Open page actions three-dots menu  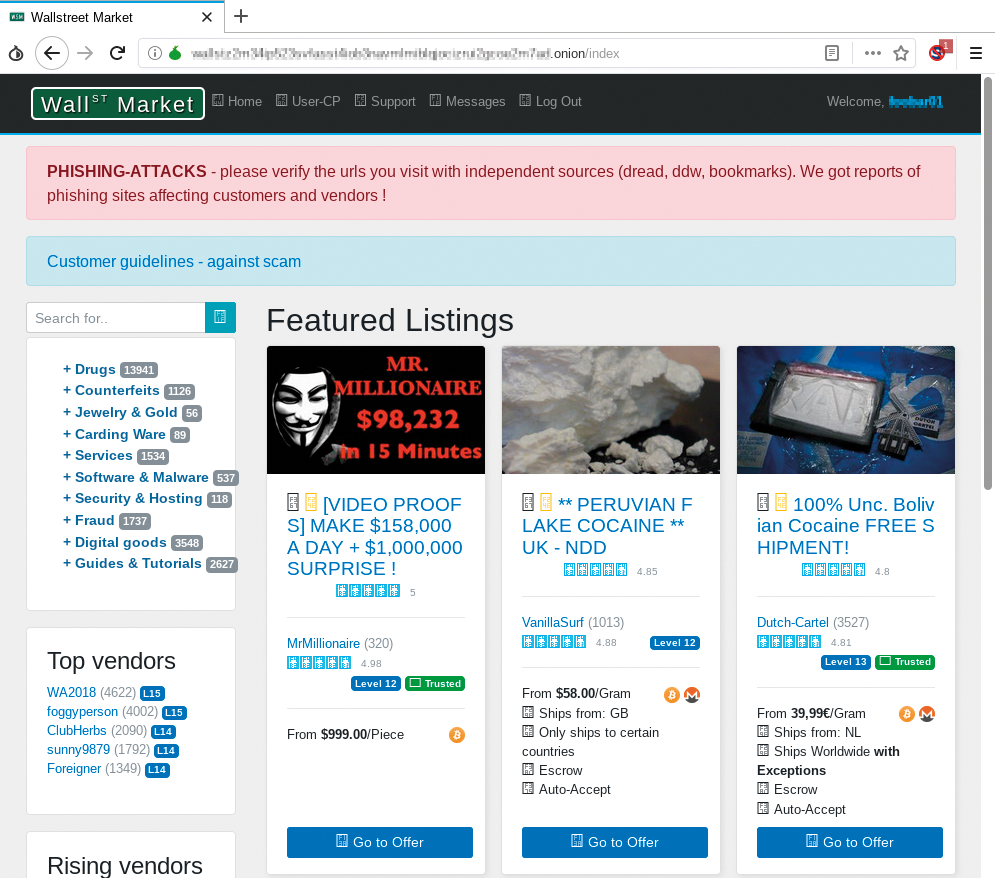point(873,53)
